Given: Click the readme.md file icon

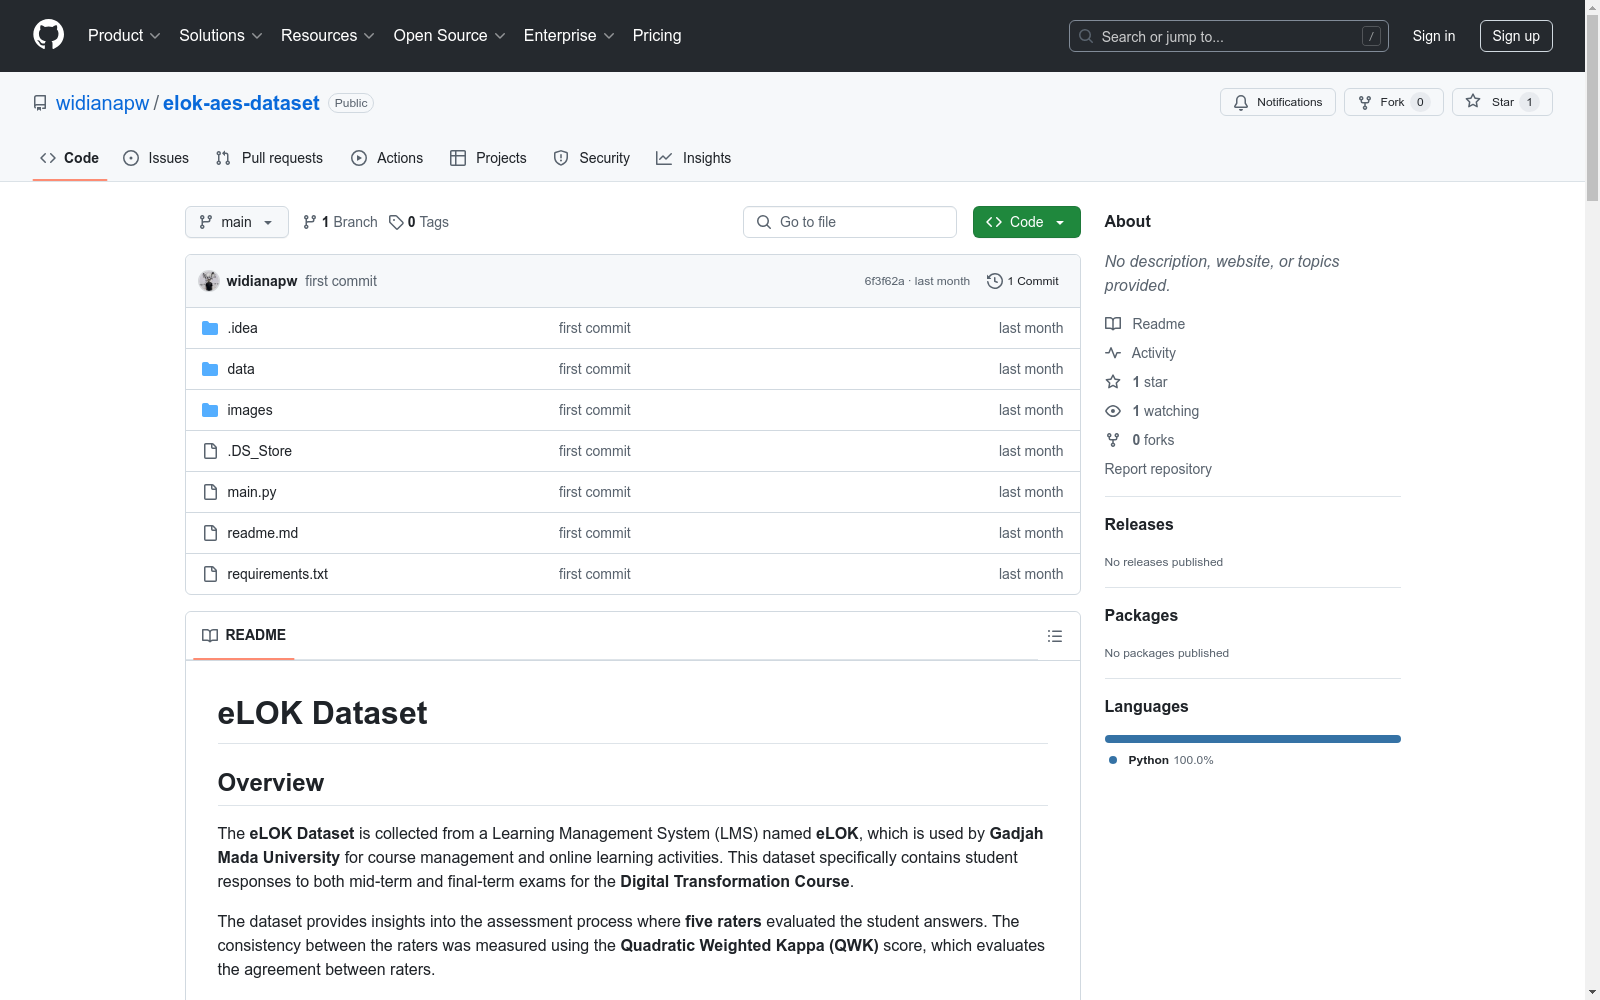Looking at the screenshot, I should [x=210, y=533].
